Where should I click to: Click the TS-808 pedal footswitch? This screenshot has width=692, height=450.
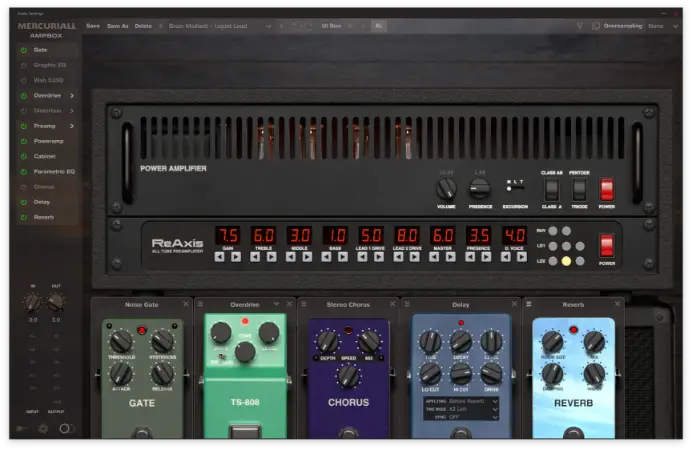pos(244,433)
